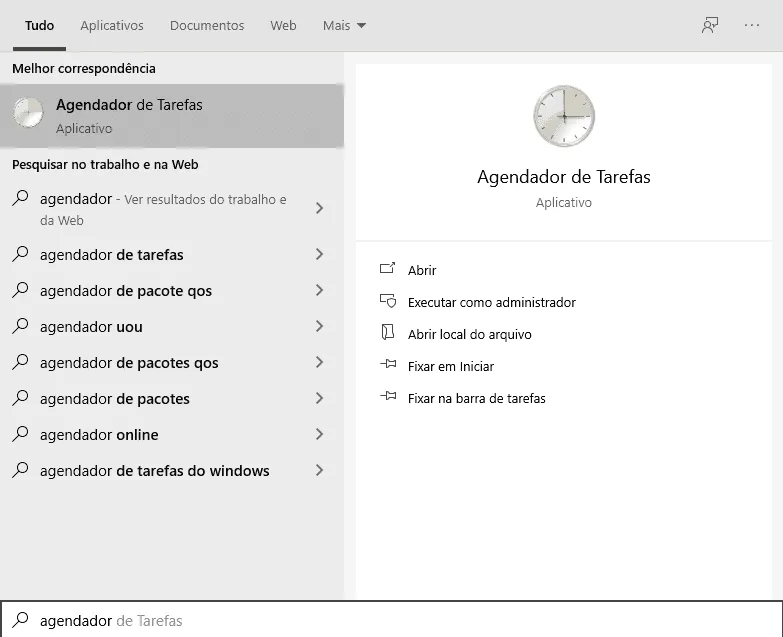Click the search icon next to 'agendador de pacotes qos'
This screenshot has height=637, width=783.
(20, 361)
